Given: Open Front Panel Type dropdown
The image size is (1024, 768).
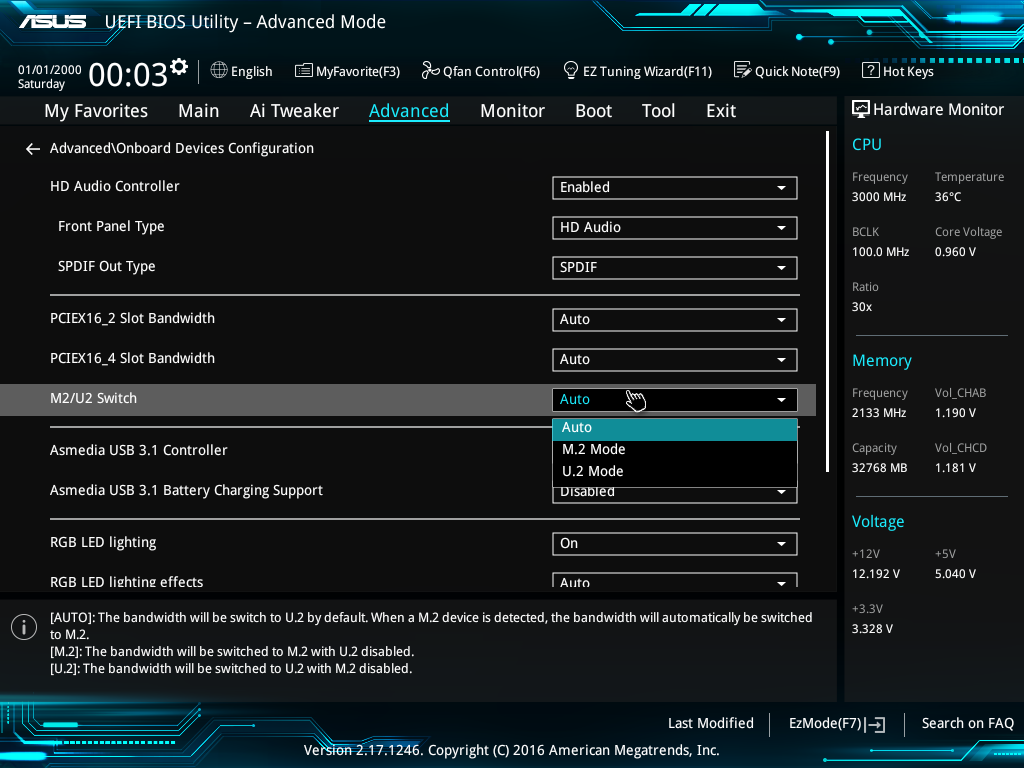Looking at the screenshot, I should click(x=675, y=227).
